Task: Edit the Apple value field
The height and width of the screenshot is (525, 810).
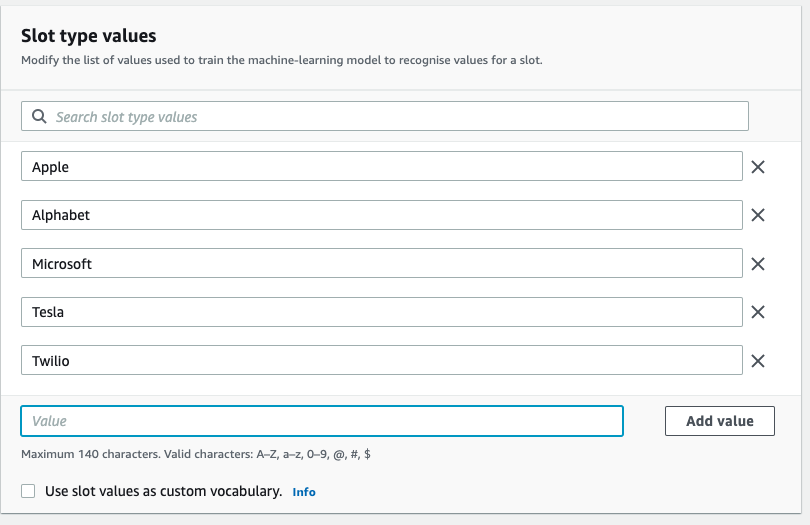Action: tap(382, 166)
